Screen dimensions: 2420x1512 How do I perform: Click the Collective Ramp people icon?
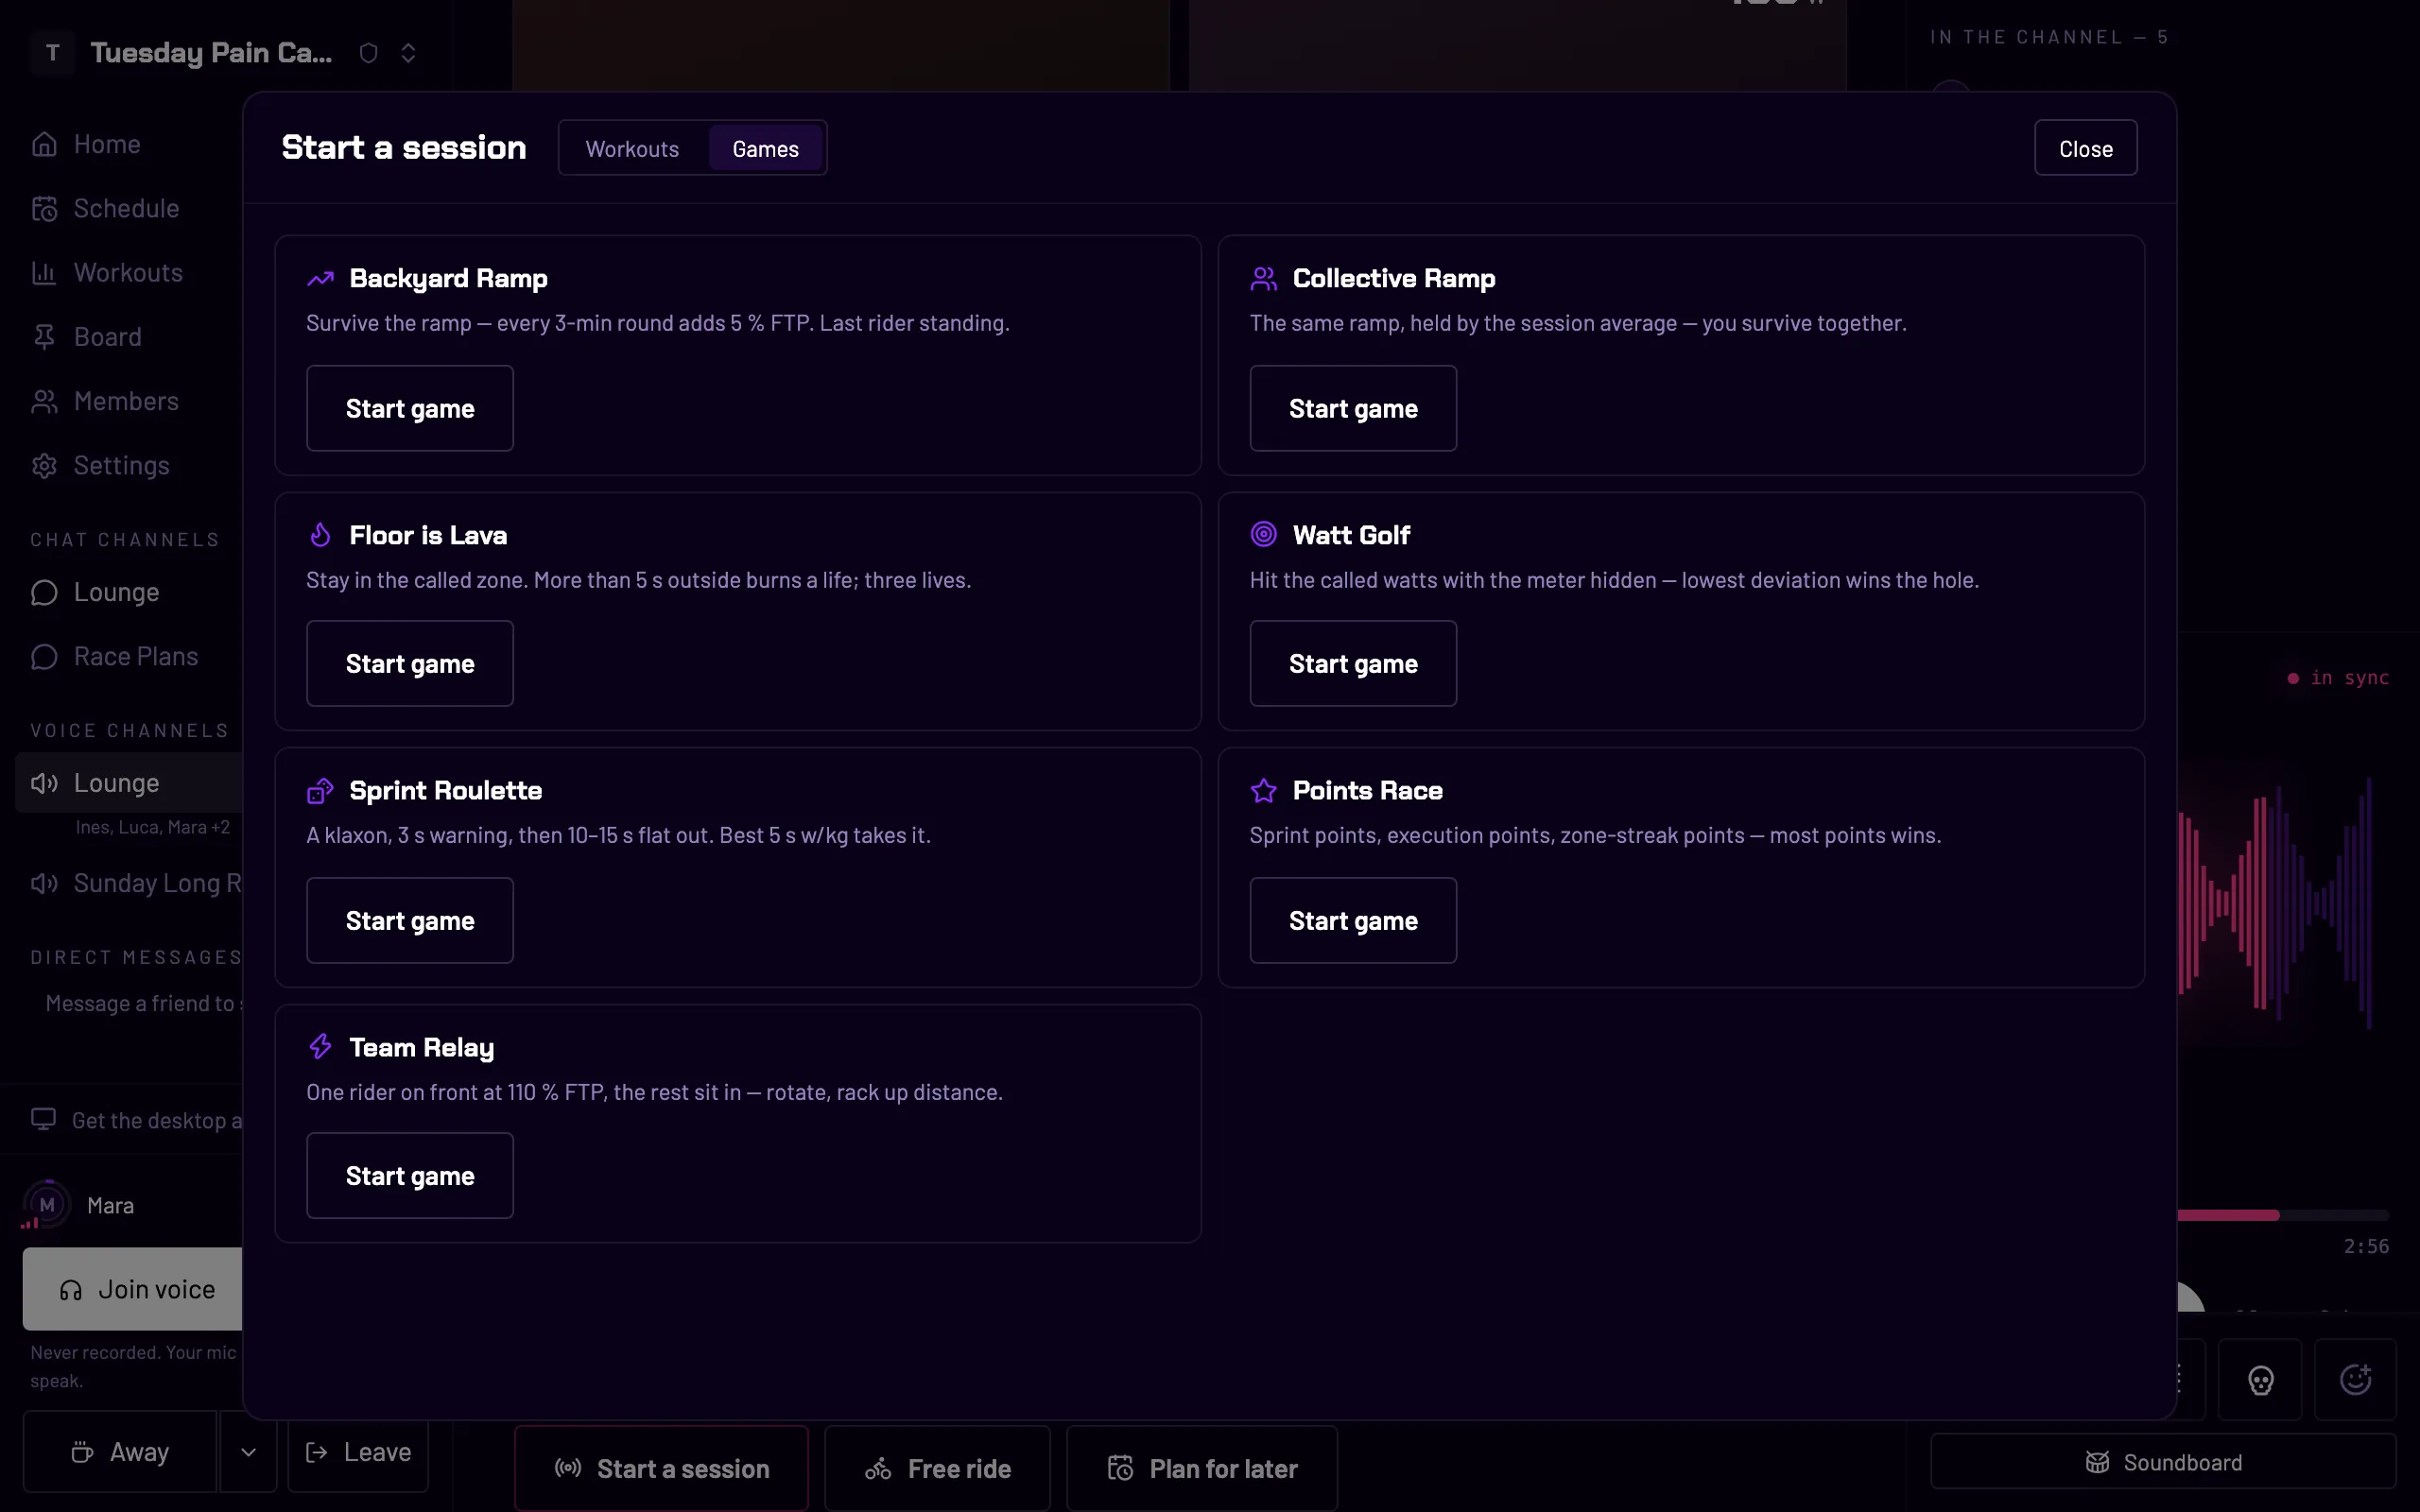tap(1263, 279)
